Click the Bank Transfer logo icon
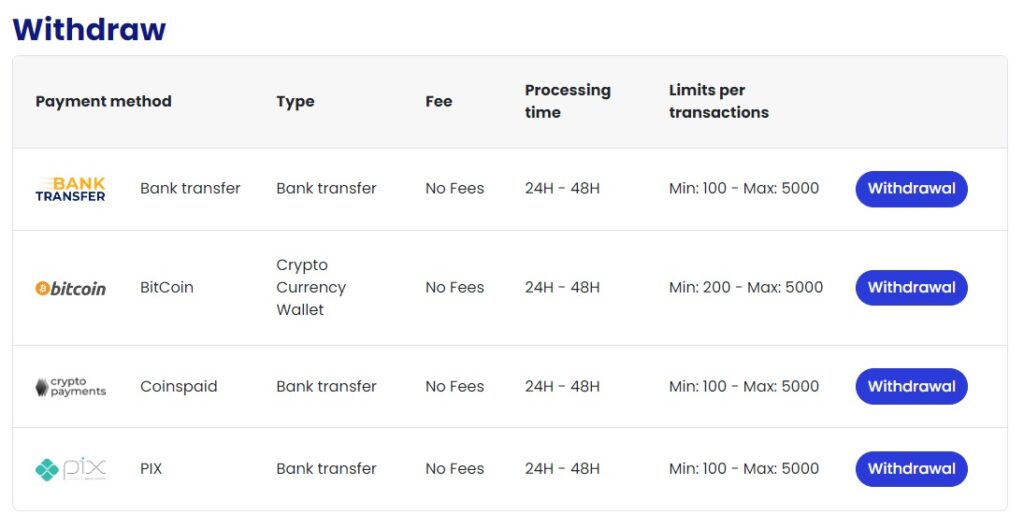Screen dimensions: 1024x528 [x=70, y=189]
